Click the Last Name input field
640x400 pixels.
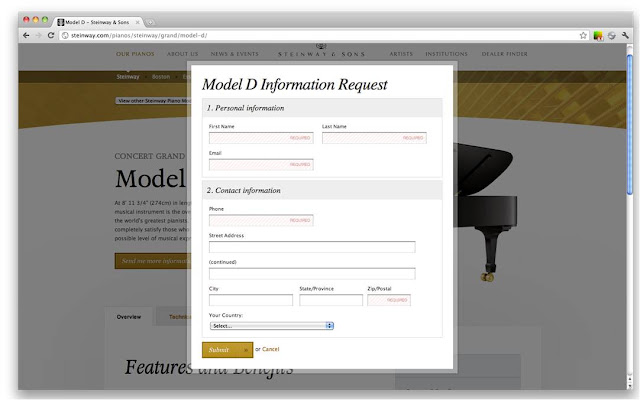(x=374, y=138)
